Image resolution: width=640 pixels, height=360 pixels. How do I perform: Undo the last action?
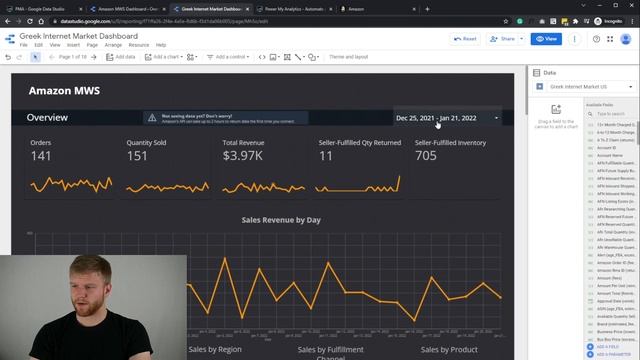8,57
